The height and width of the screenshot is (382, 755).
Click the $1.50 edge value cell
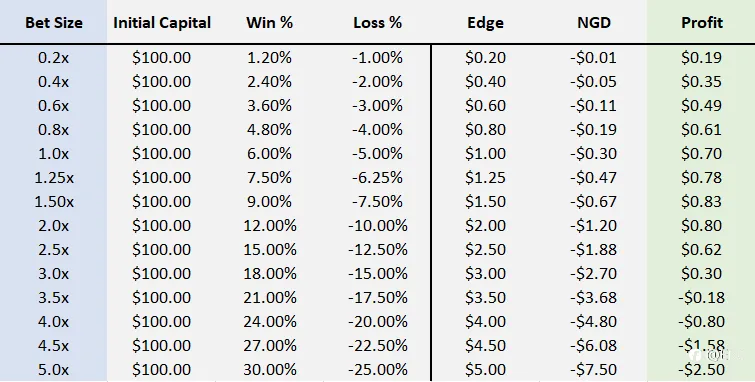coord(485,201)
